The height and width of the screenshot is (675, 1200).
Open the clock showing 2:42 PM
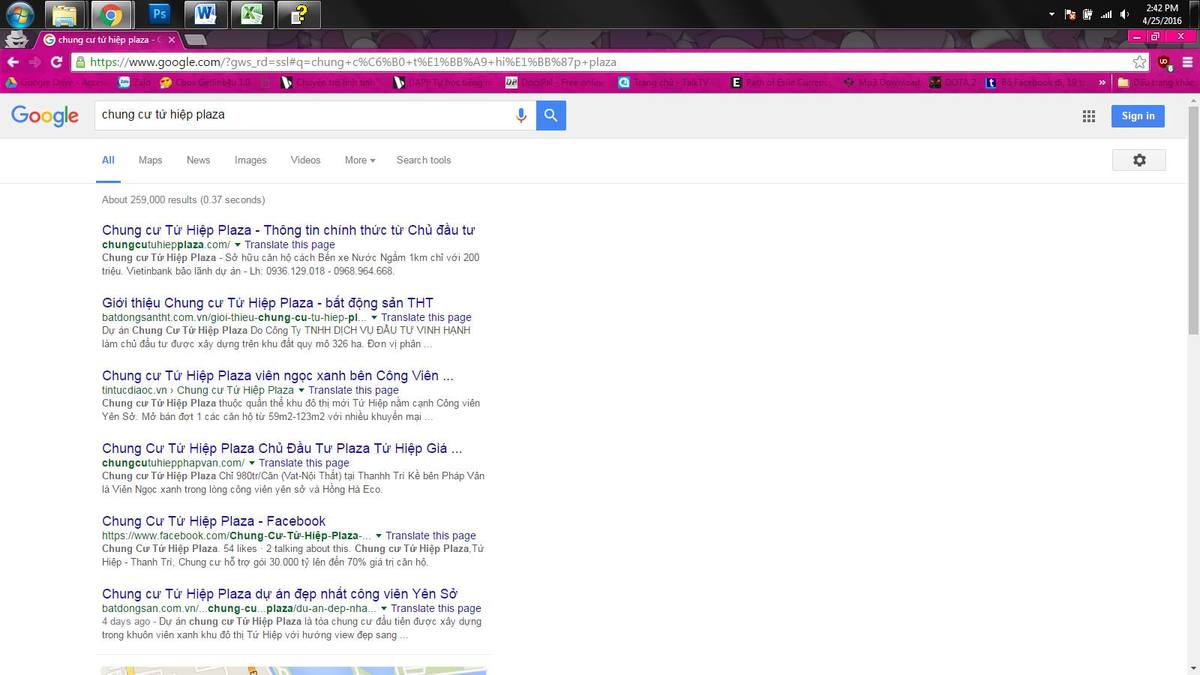coord(1162,14)
